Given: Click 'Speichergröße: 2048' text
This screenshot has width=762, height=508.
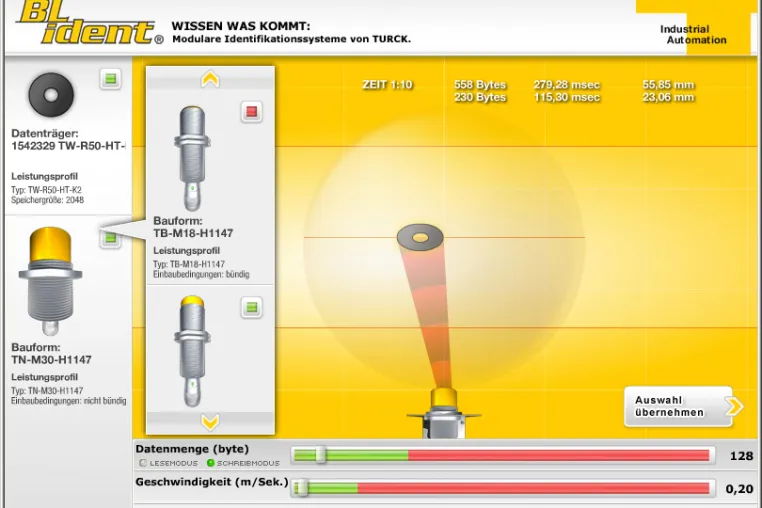Looking at the screenshot, I should [48, 200].
